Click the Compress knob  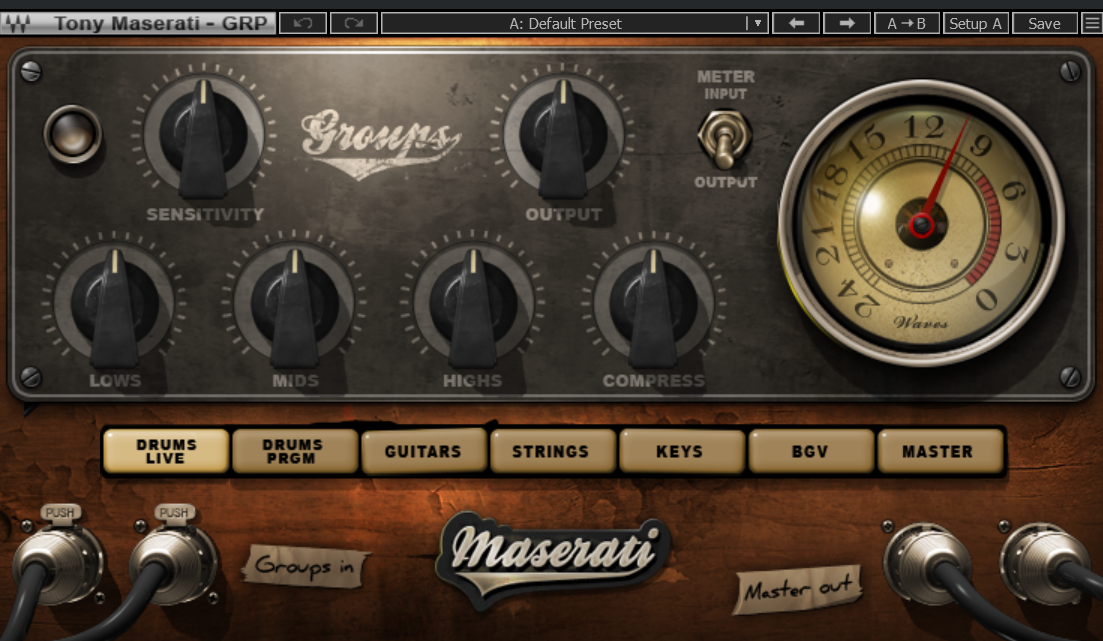[653, 304]
